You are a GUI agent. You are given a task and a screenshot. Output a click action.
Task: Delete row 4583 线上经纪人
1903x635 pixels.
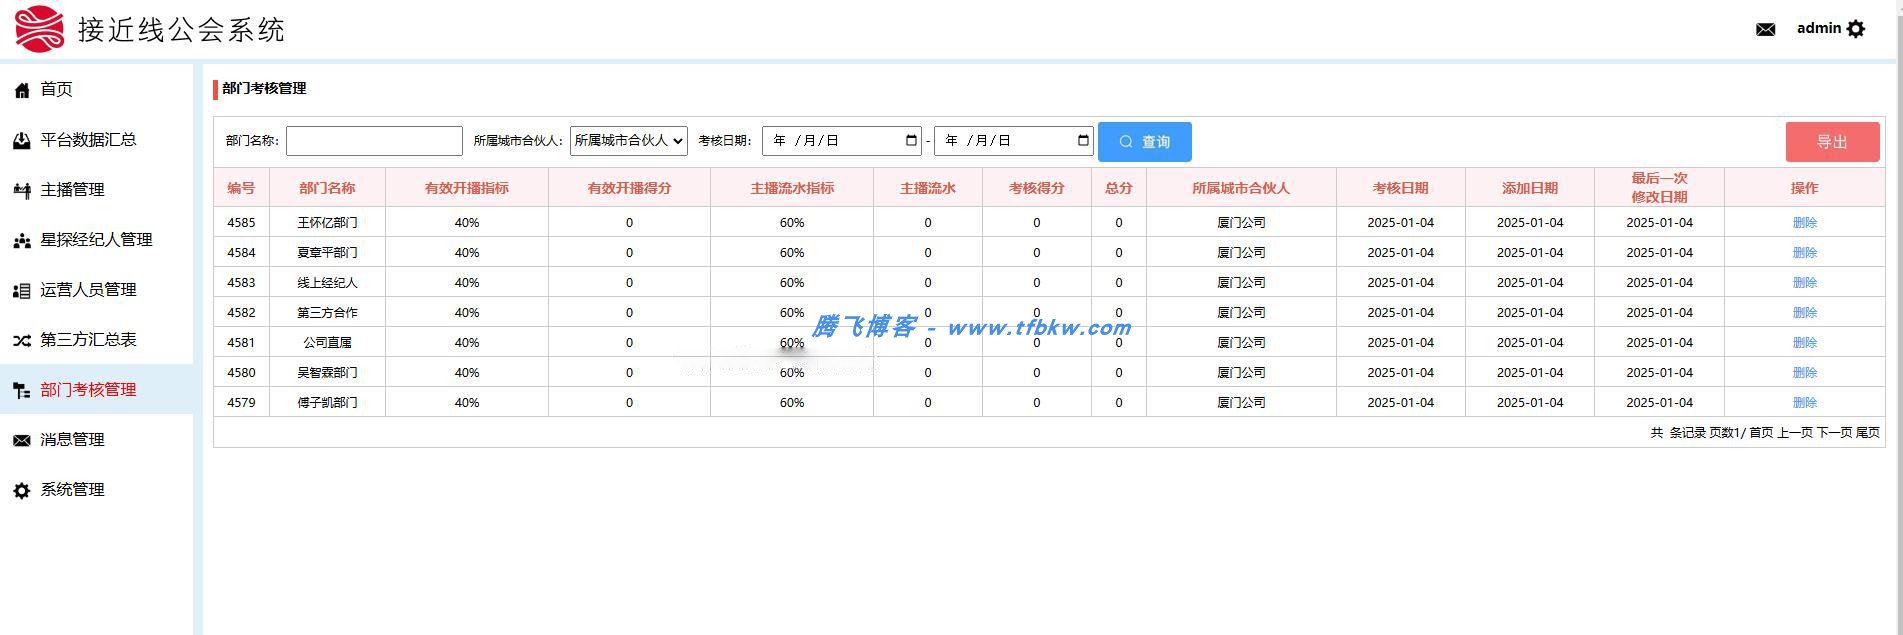click(x=1805, y=283)
